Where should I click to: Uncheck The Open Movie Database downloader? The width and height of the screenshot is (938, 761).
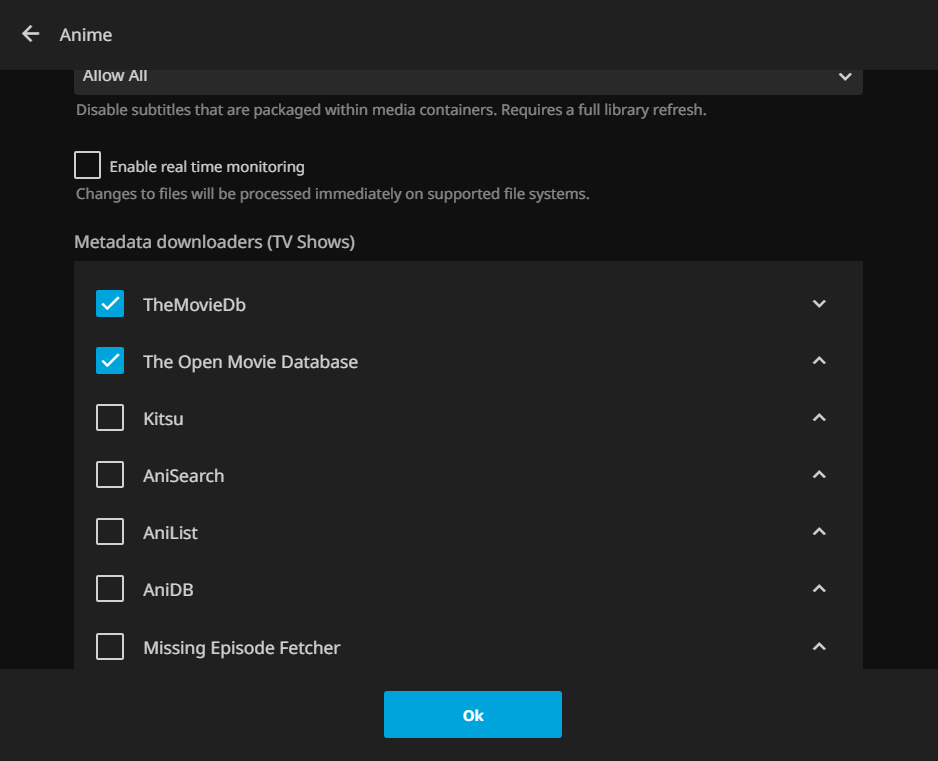click(110, 361)
